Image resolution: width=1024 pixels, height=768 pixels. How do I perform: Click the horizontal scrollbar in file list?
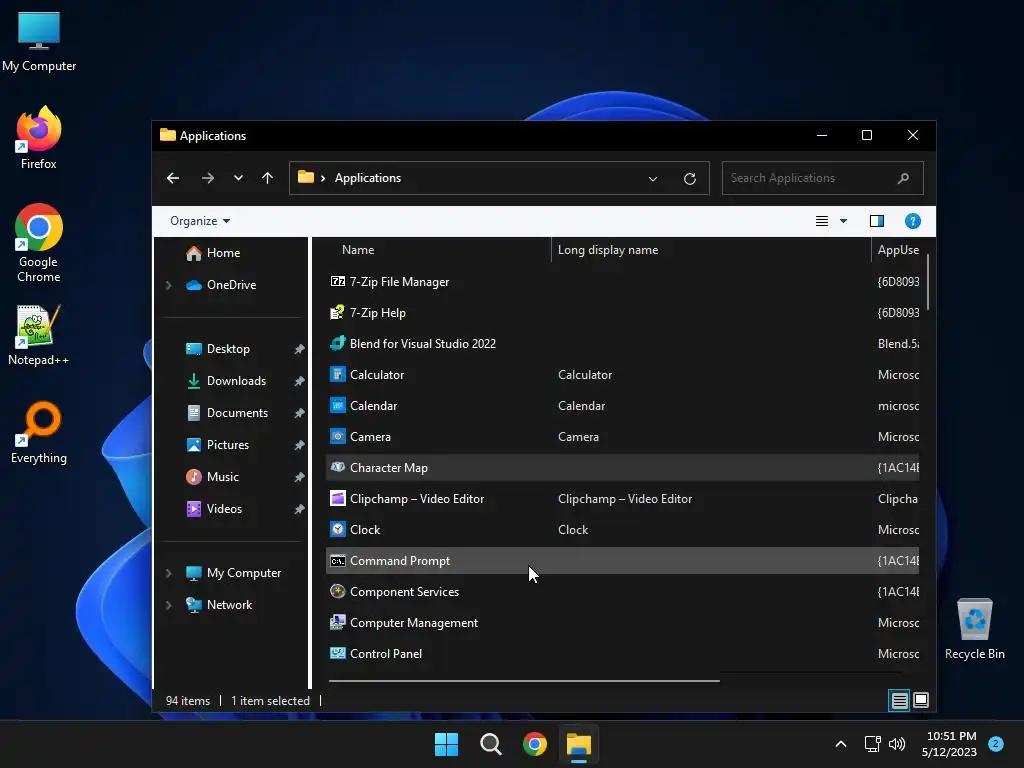524,680
